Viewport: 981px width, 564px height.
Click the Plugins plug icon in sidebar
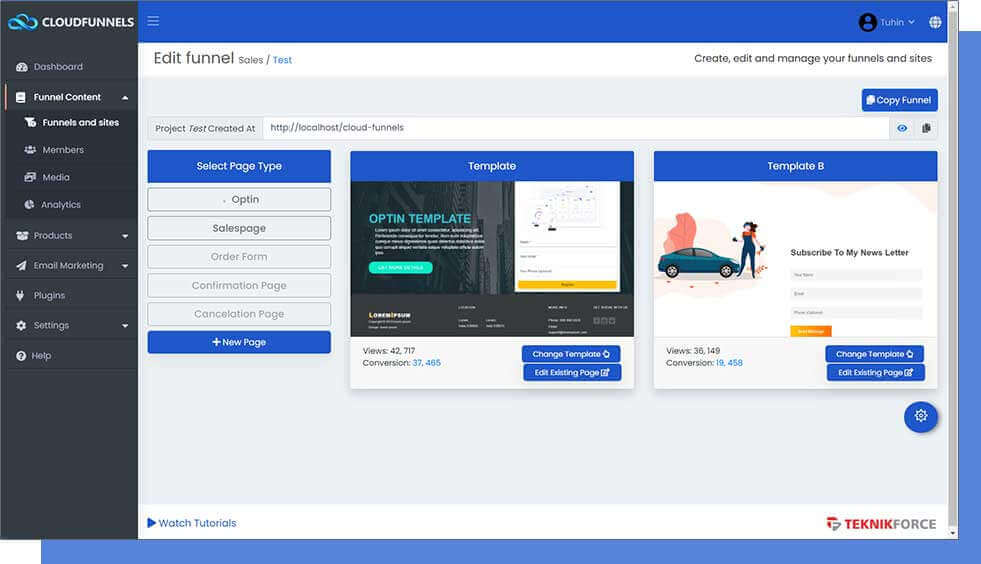click(21, 296)
